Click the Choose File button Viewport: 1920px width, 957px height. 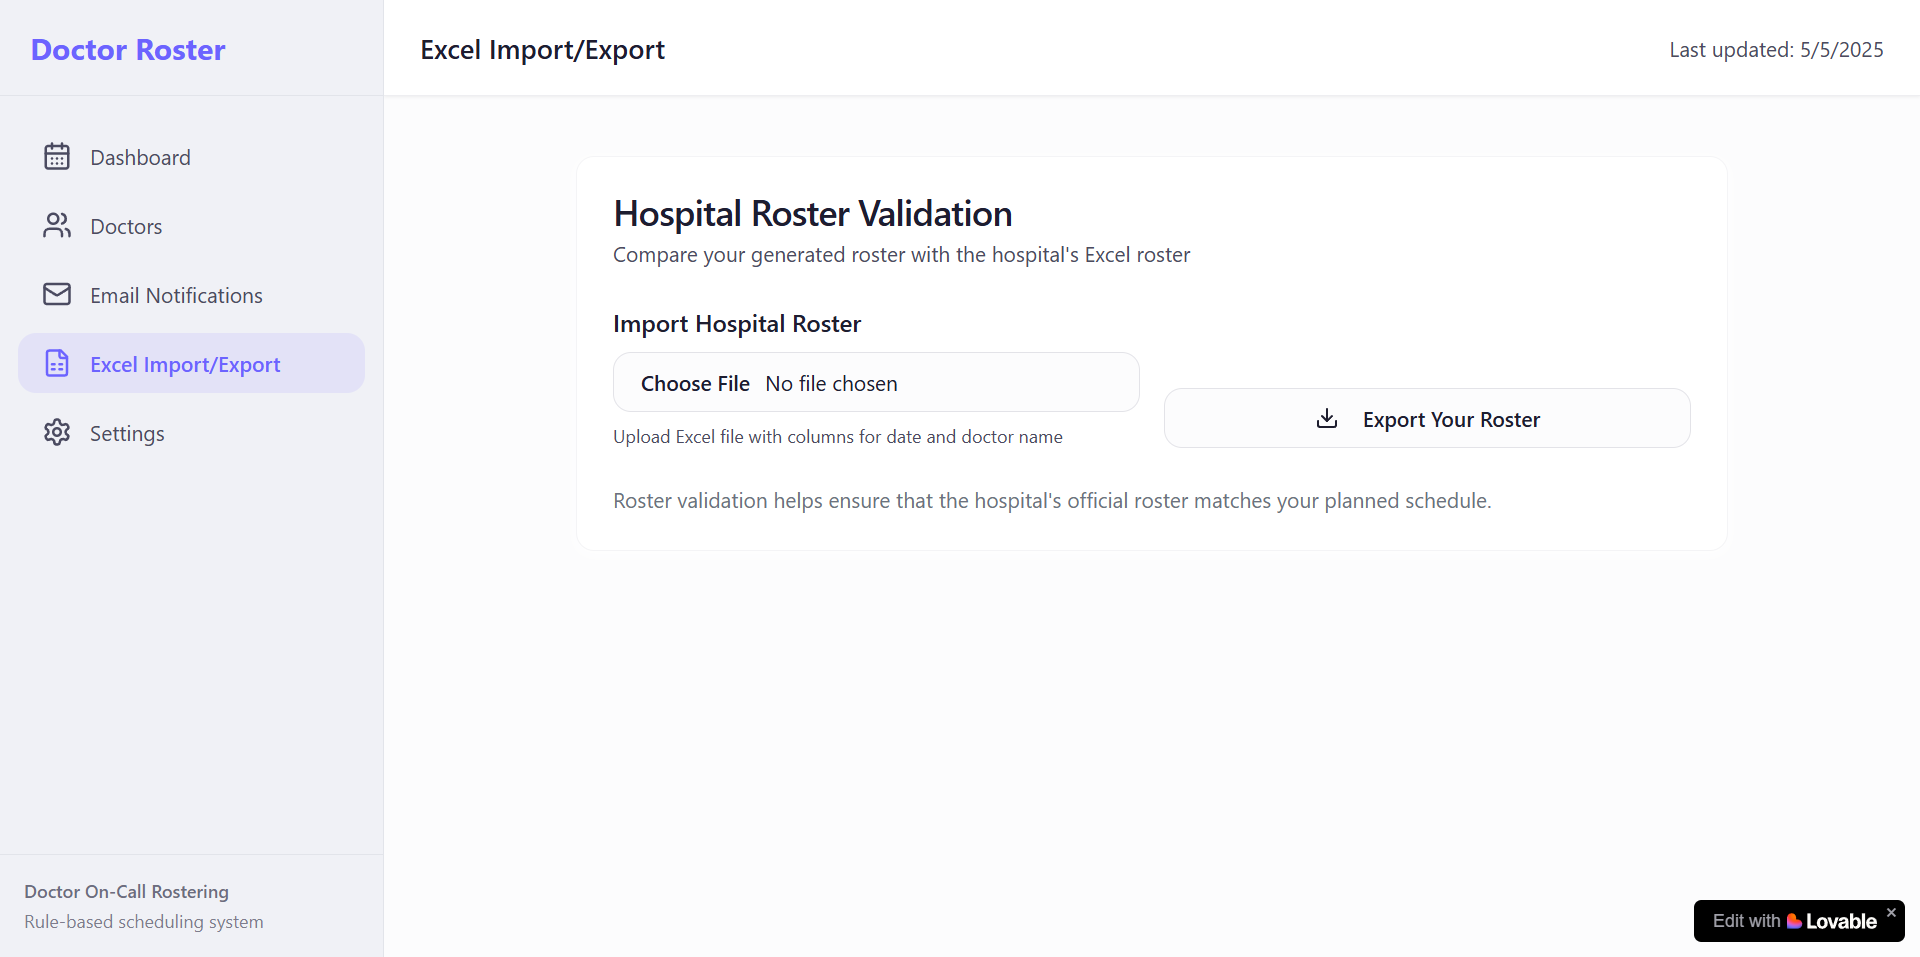[x=695, y=384]
